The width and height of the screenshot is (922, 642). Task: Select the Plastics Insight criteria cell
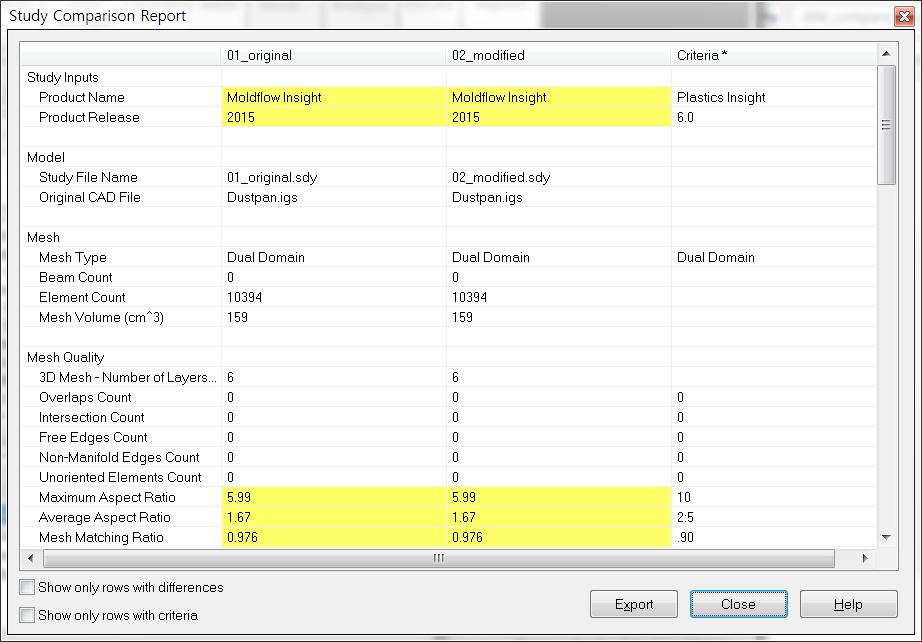pos(774,98)
